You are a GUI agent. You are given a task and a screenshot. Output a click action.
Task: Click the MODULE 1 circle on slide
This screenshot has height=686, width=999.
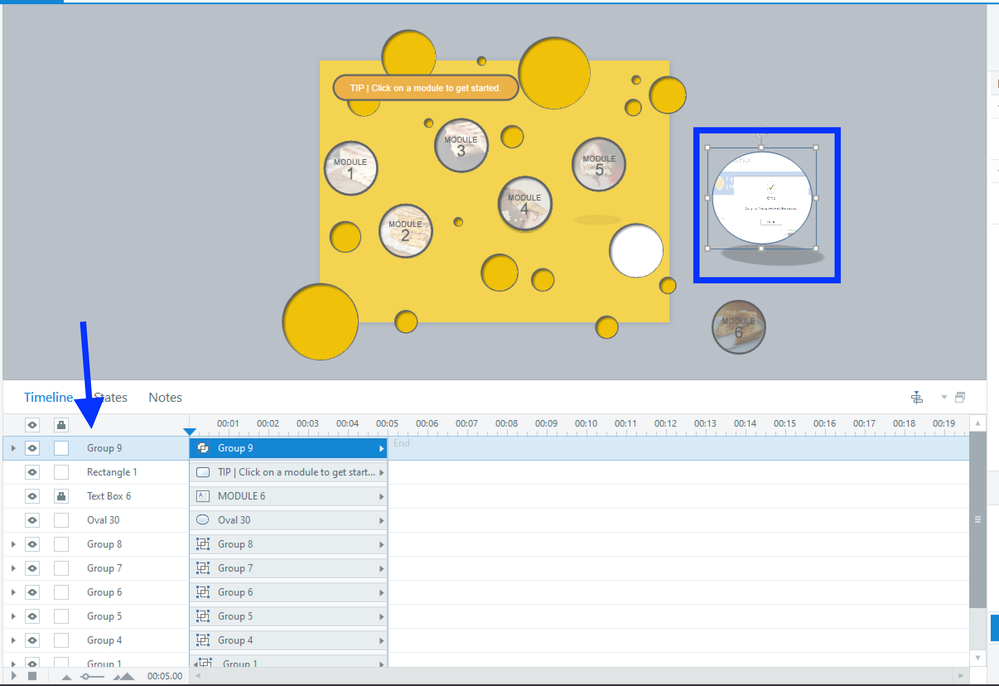[x=350, y=168]
